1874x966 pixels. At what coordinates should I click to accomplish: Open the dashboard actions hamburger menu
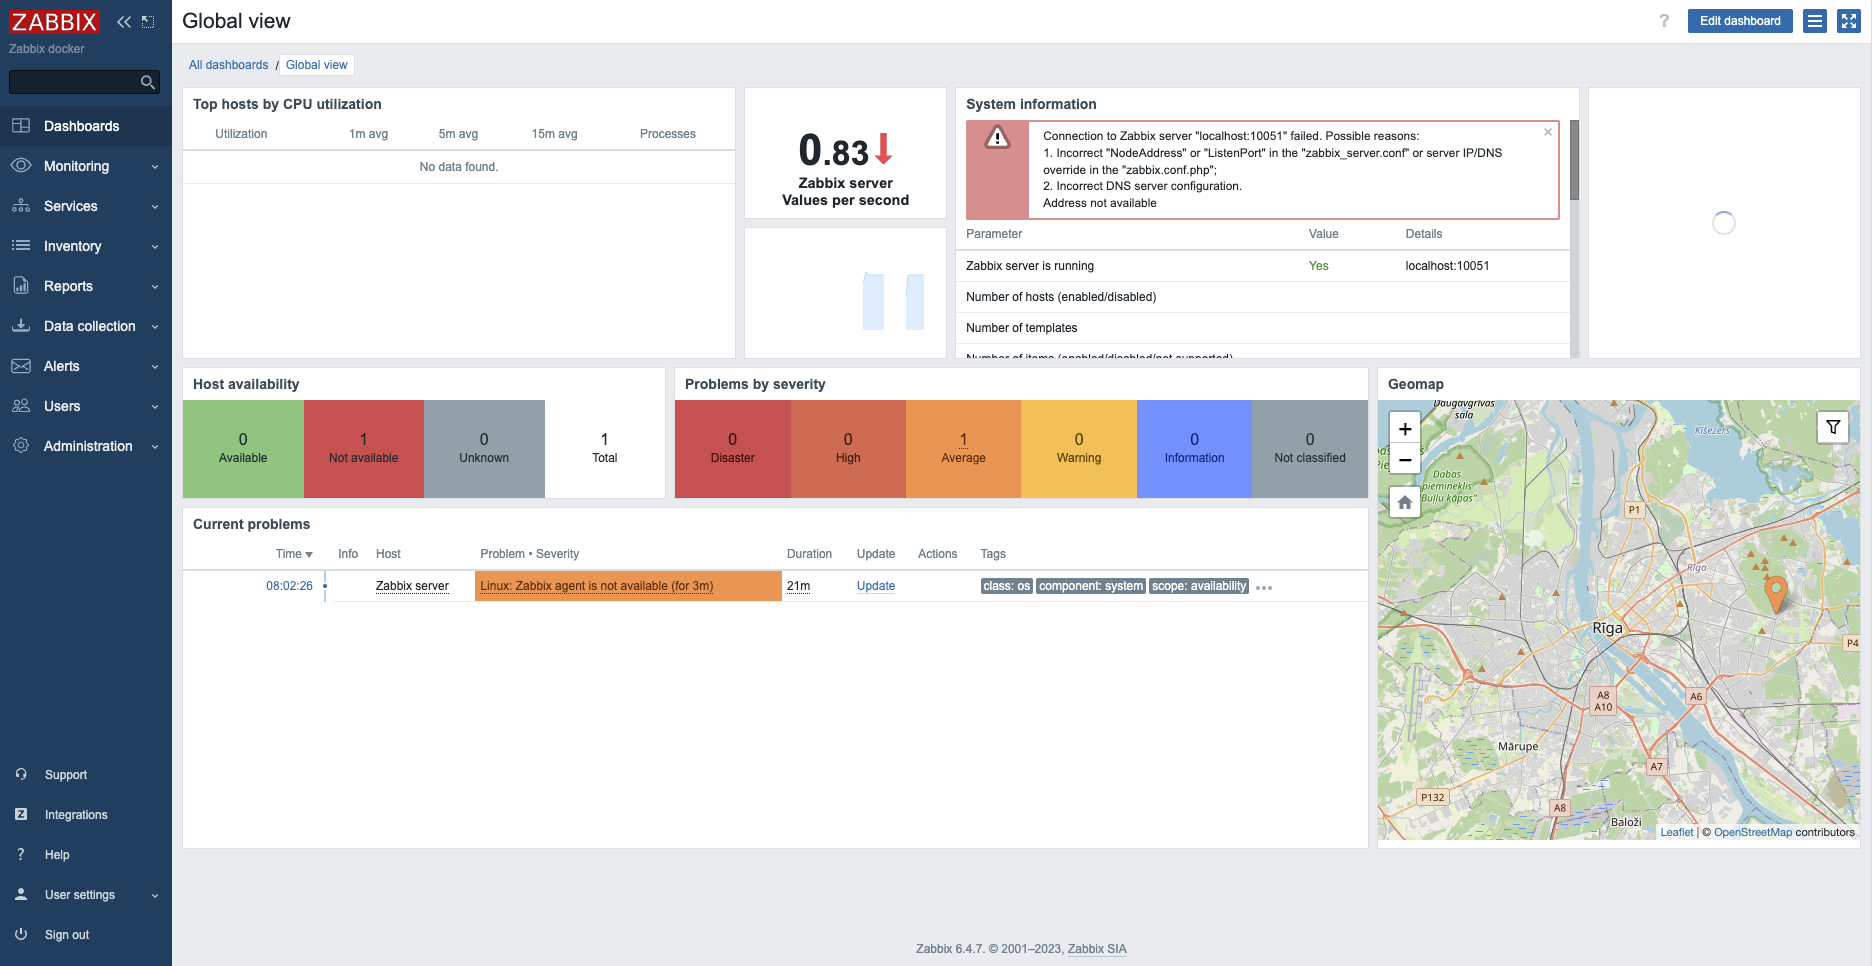point(1815,21)
